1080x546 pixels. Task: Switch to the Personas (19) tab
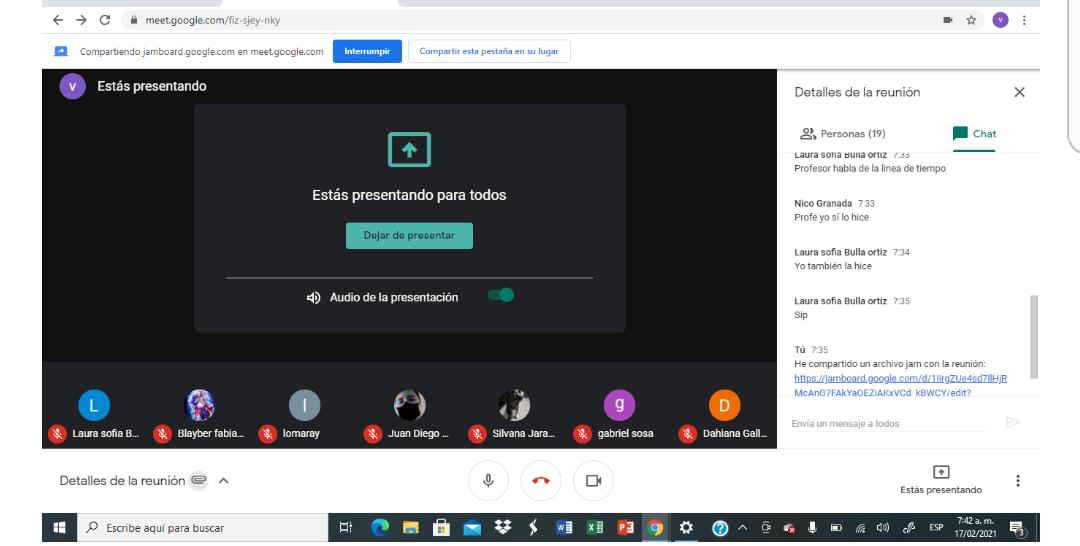[843, 133]
